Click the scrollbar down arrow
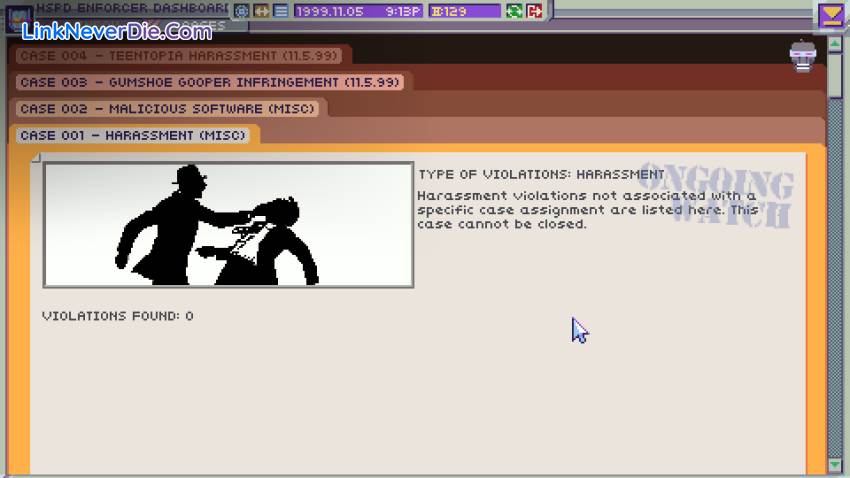This screenshot has width=850, height=478. pyautogui.click(x=835, y=465)
